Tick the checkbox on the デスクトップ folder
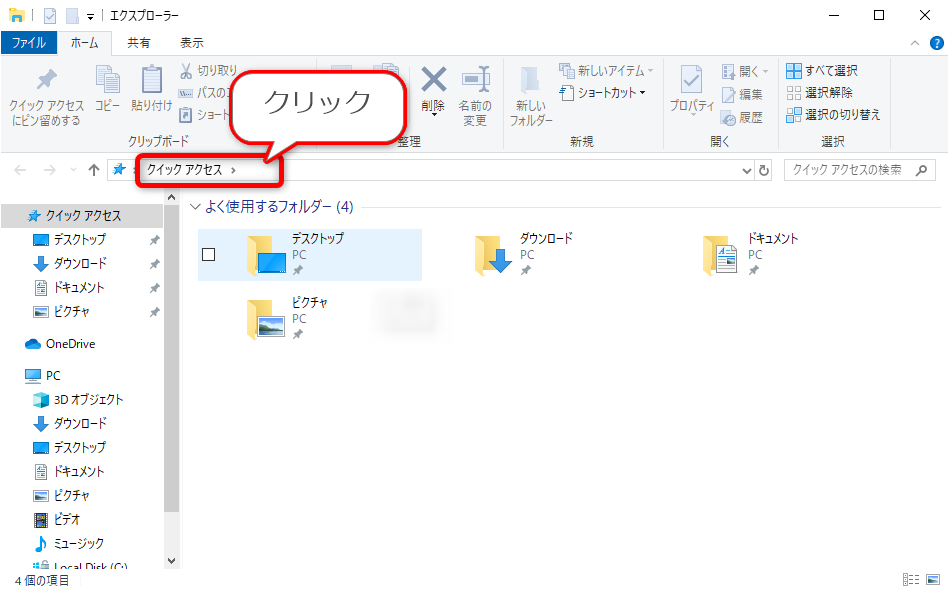The height and width of the screenshot is (593, 949). point(208,254)
